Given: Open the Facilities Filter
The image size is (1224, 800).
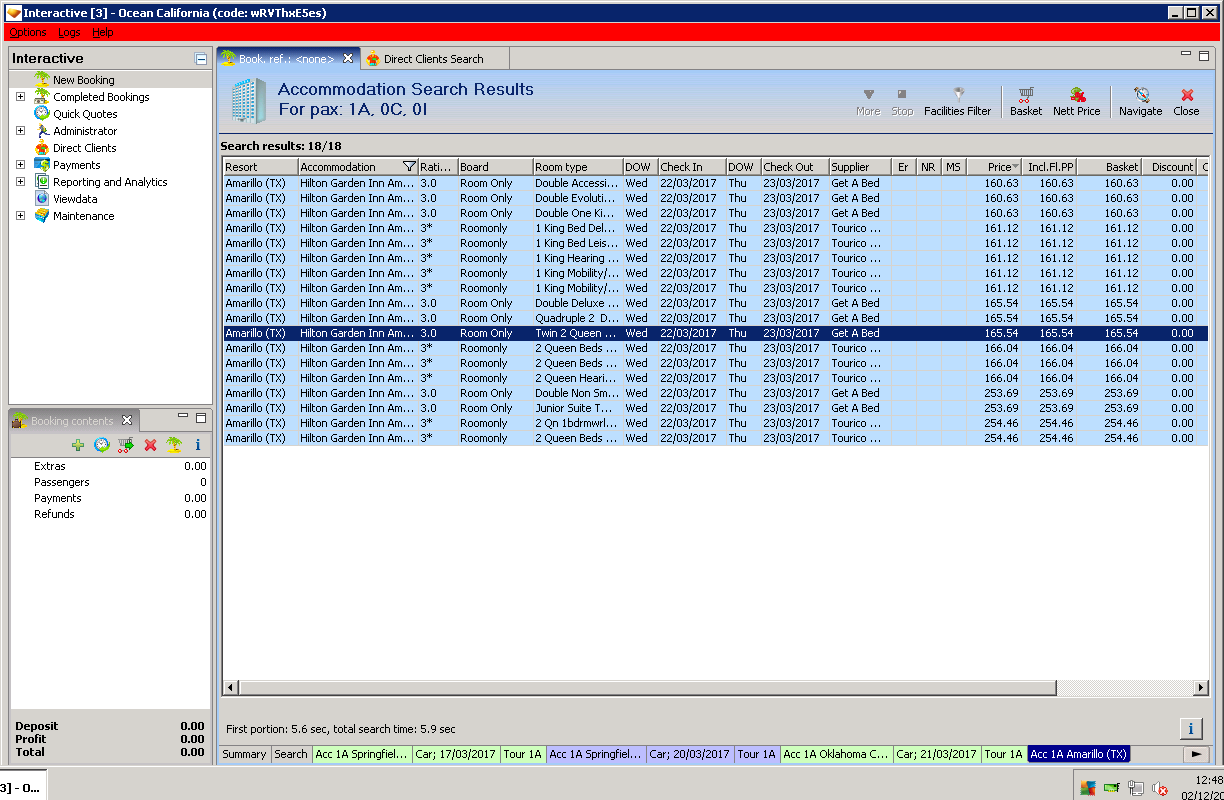Looking at the screenshot, I should [x=957, y=101].
